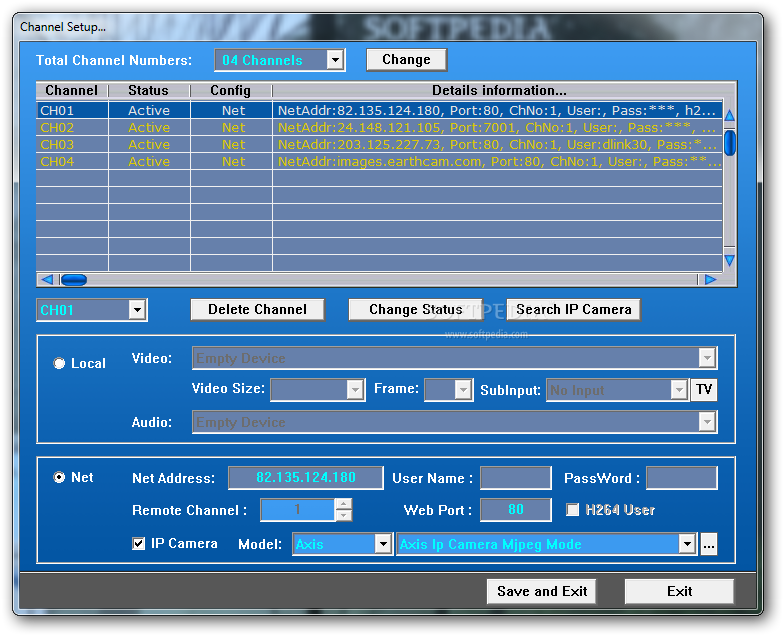
Task: Click the list's scroll right arrow
Action: tap(710, 280)
